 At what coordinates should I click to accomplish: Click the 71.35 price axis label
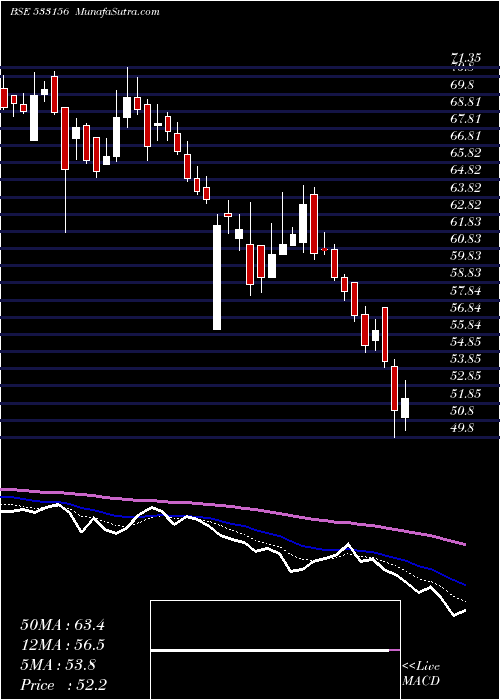click(x=466, y=58)
